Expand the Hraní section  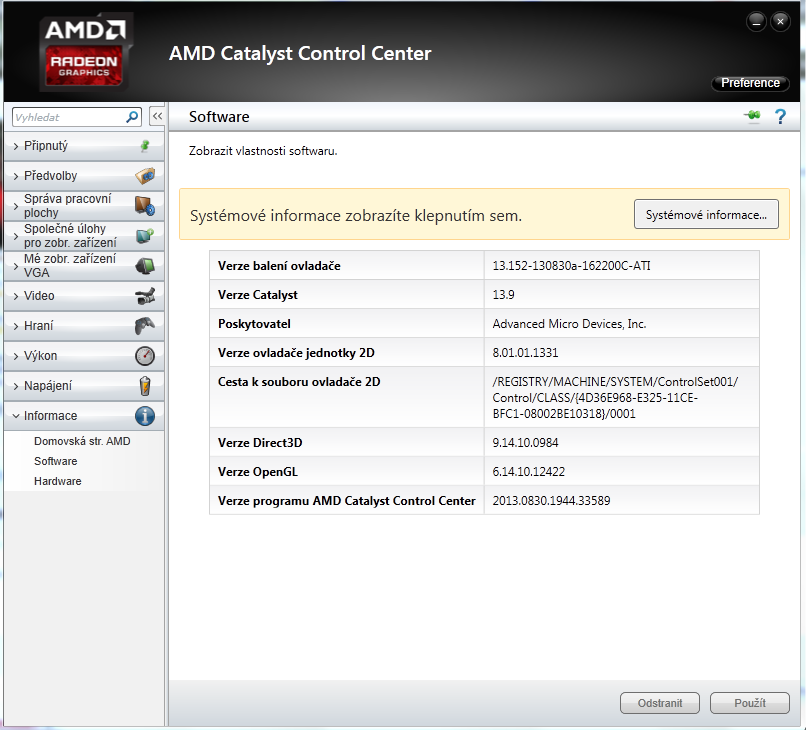coord(84,325)
